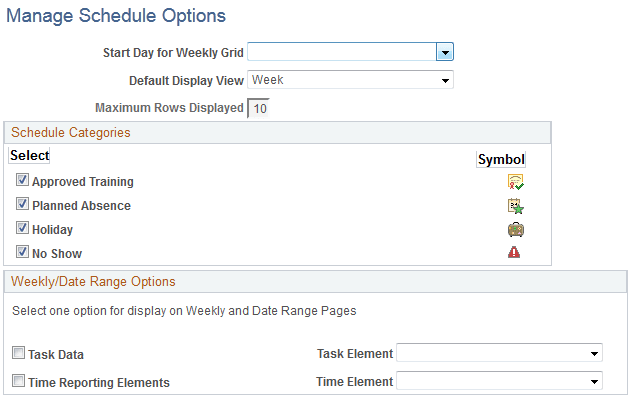The width and height of the screenshot is (633, 400).
Task: Click the No Show warning icon
Action: tap(515, 253)
